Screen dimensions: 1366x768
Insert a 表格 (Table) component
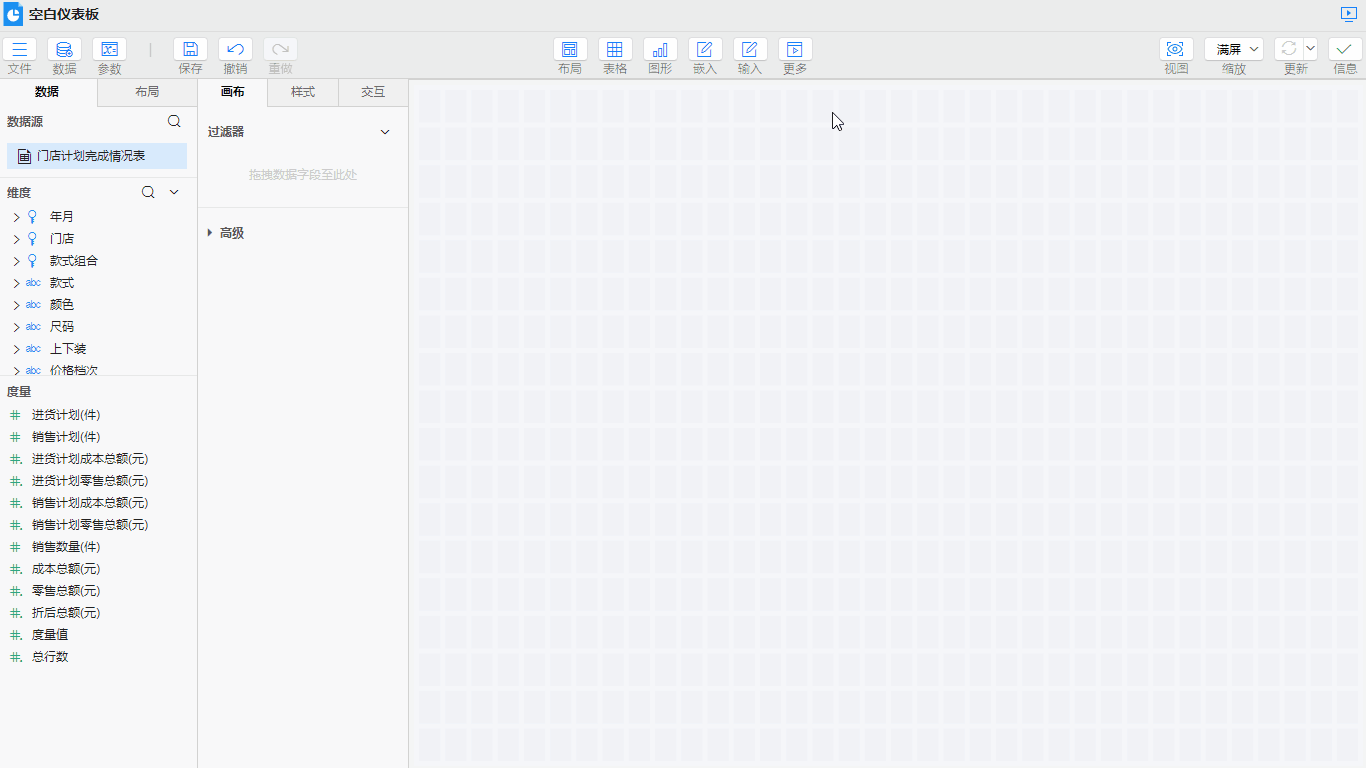click(615, 50)
